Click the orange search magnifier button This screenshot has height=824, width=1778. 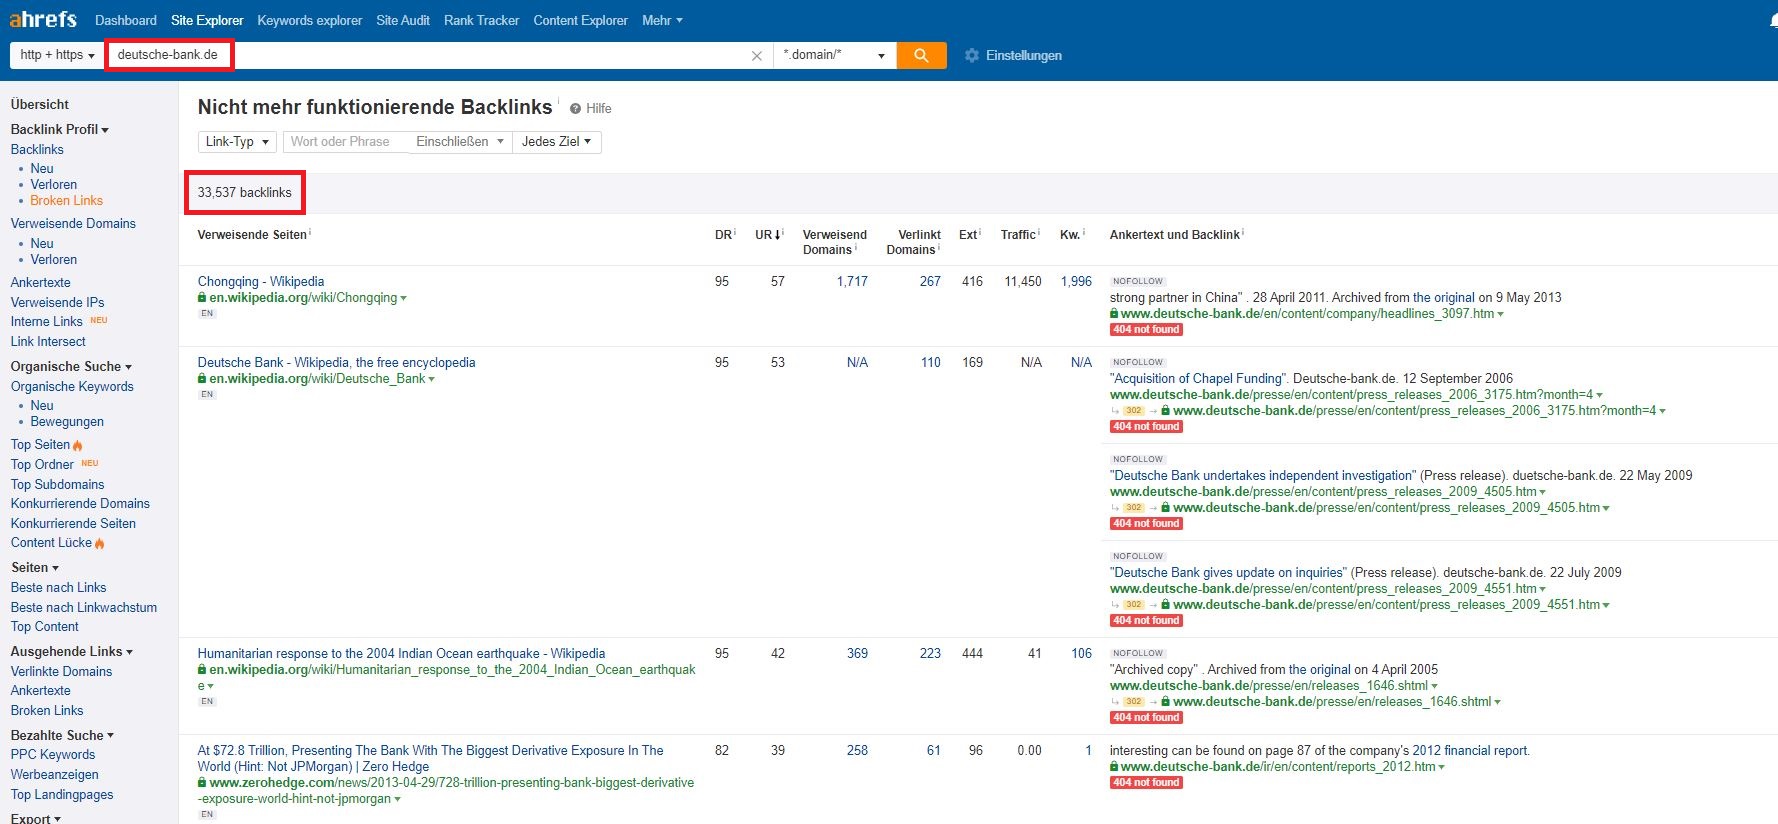tap(921, 55)
